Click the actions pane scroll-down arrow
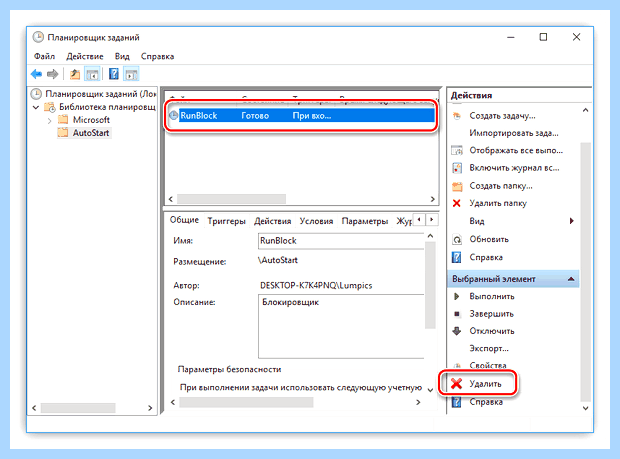The height and width of the screenshot is (459, 620). (586, 408)
